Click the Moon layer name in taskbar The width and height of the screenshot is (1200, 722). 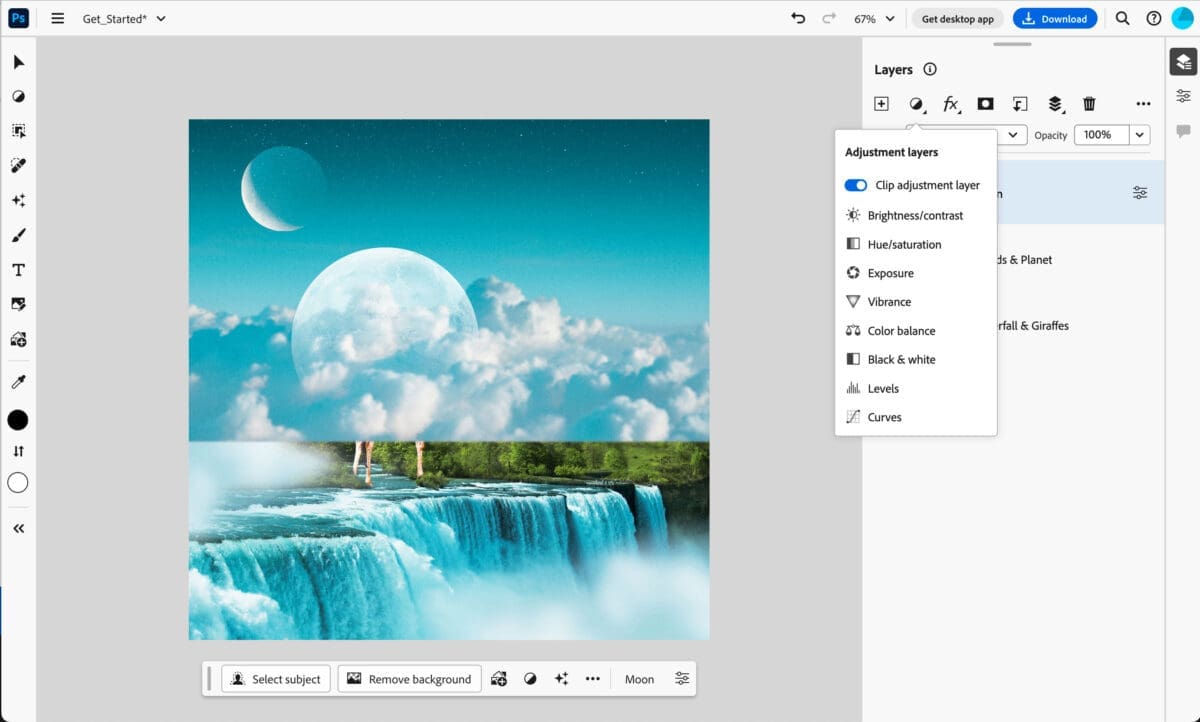point(639,679)
